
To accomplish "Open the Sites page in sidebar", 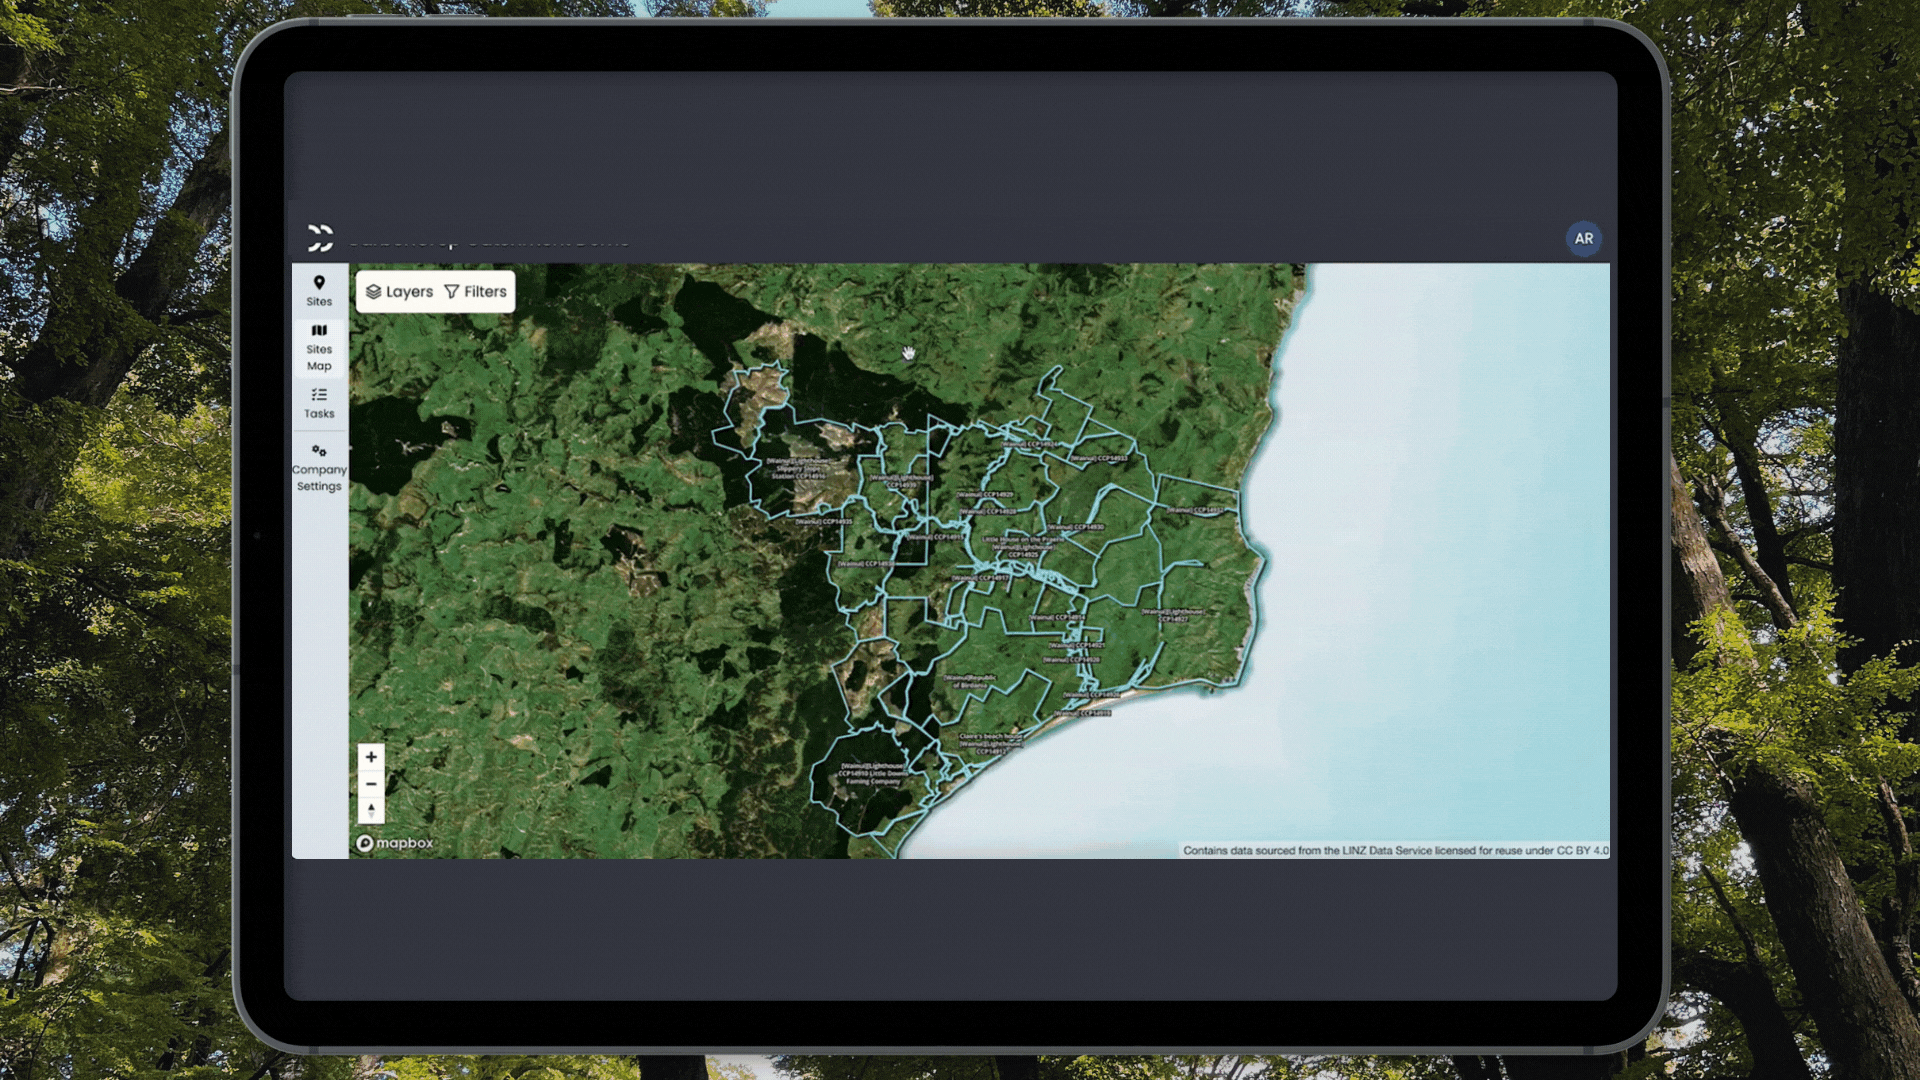I will tap(319, 291).
